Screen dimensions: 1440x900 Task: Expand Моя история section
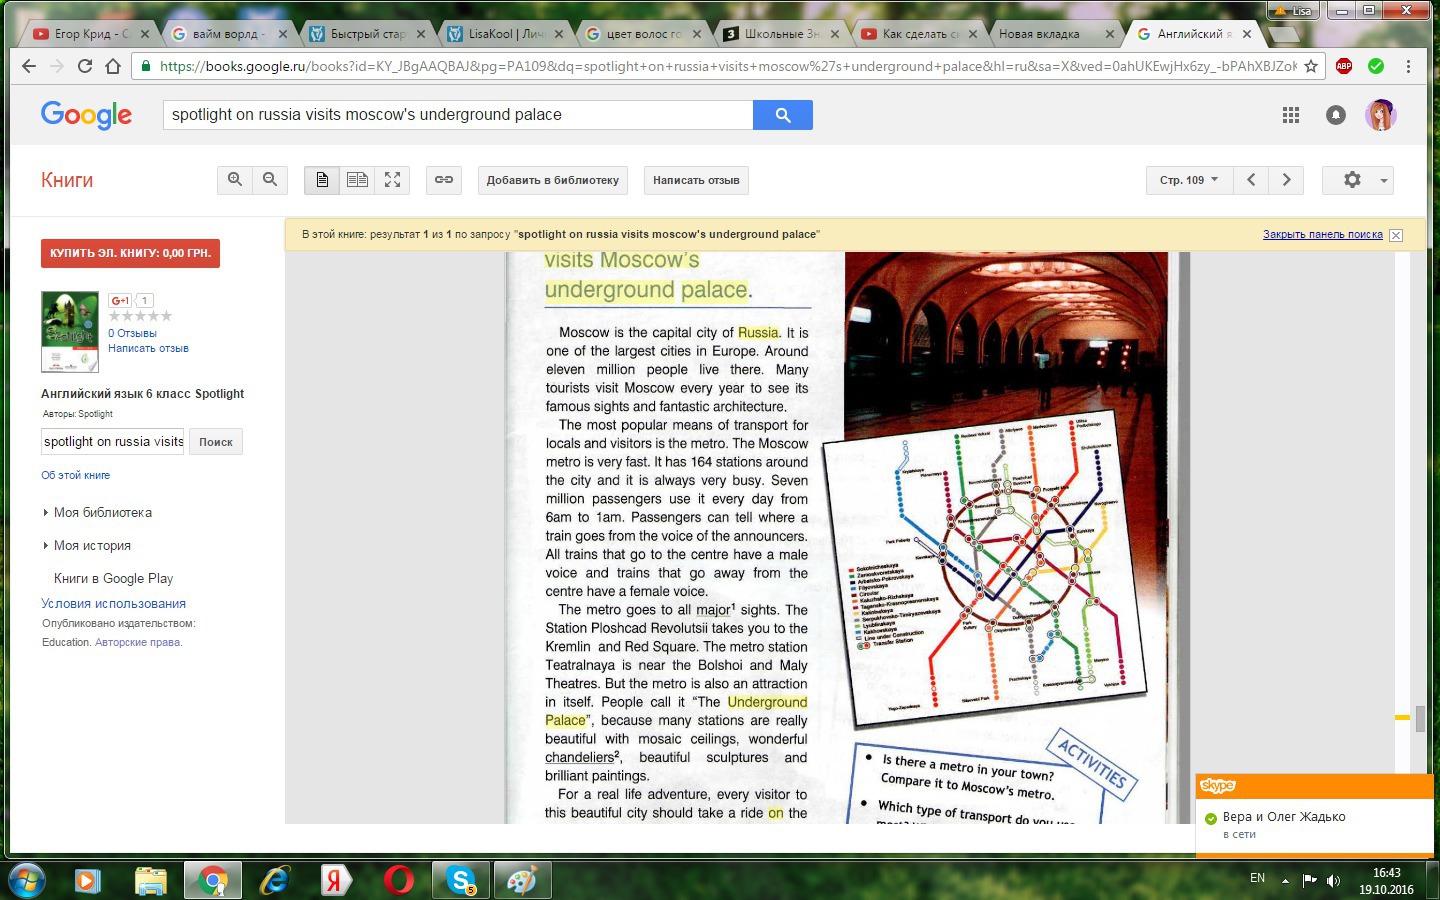pos(92,545)
